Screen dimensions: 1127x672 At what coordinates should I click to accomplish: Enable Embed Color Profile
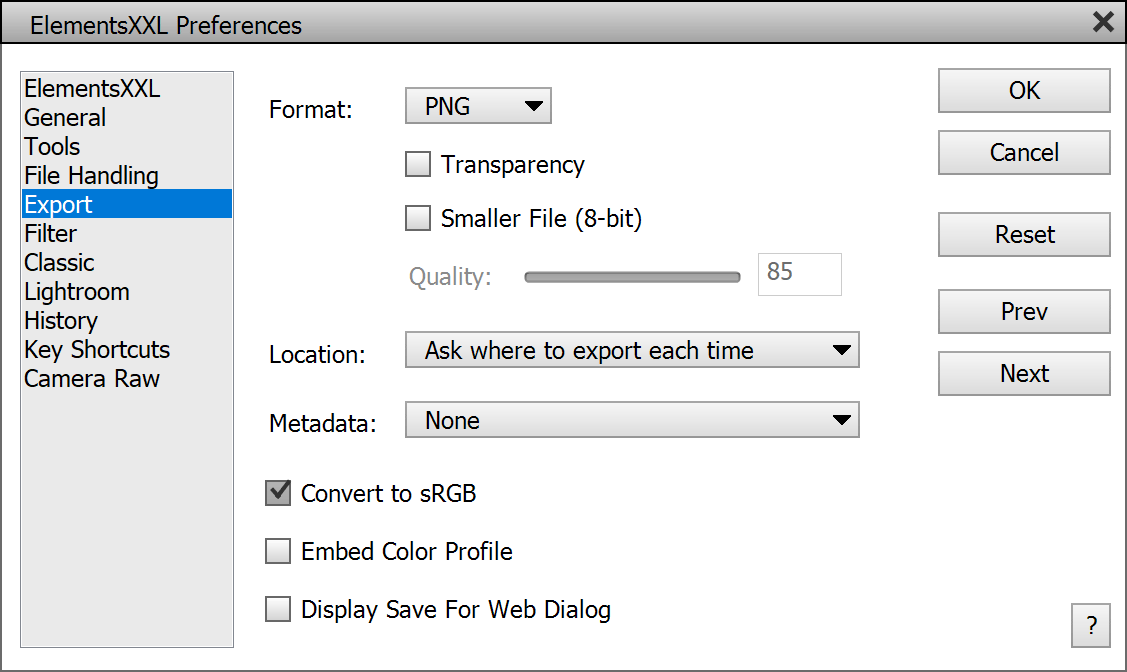(278, 551)
